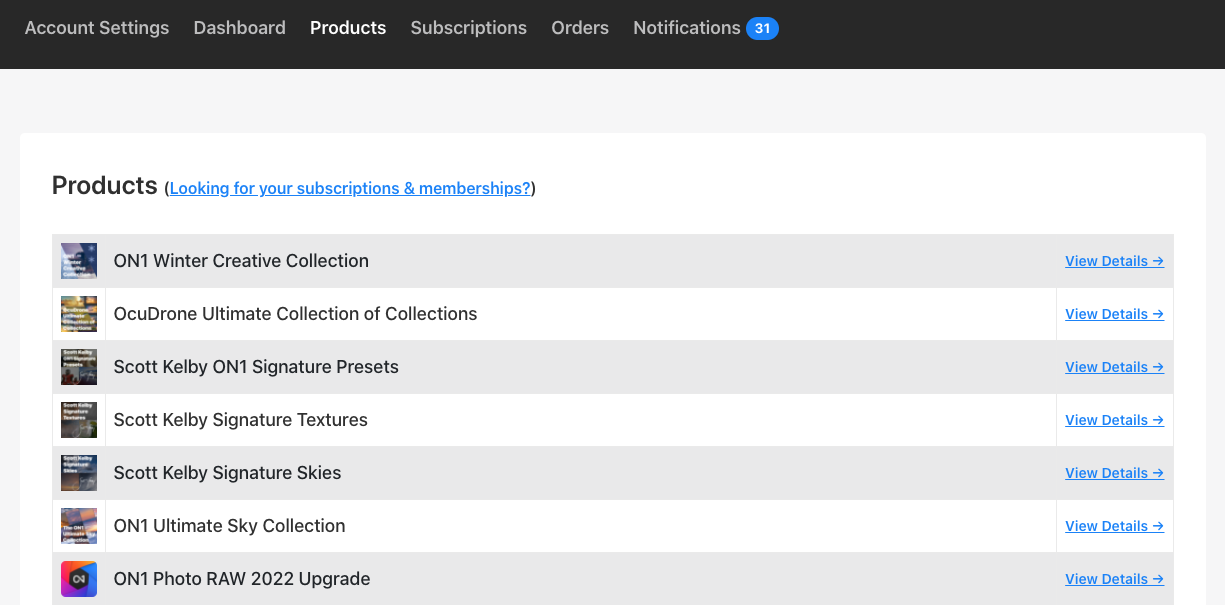
Task: View details for Scott Kelby Signature Textures
Action: coord(1114,420)
